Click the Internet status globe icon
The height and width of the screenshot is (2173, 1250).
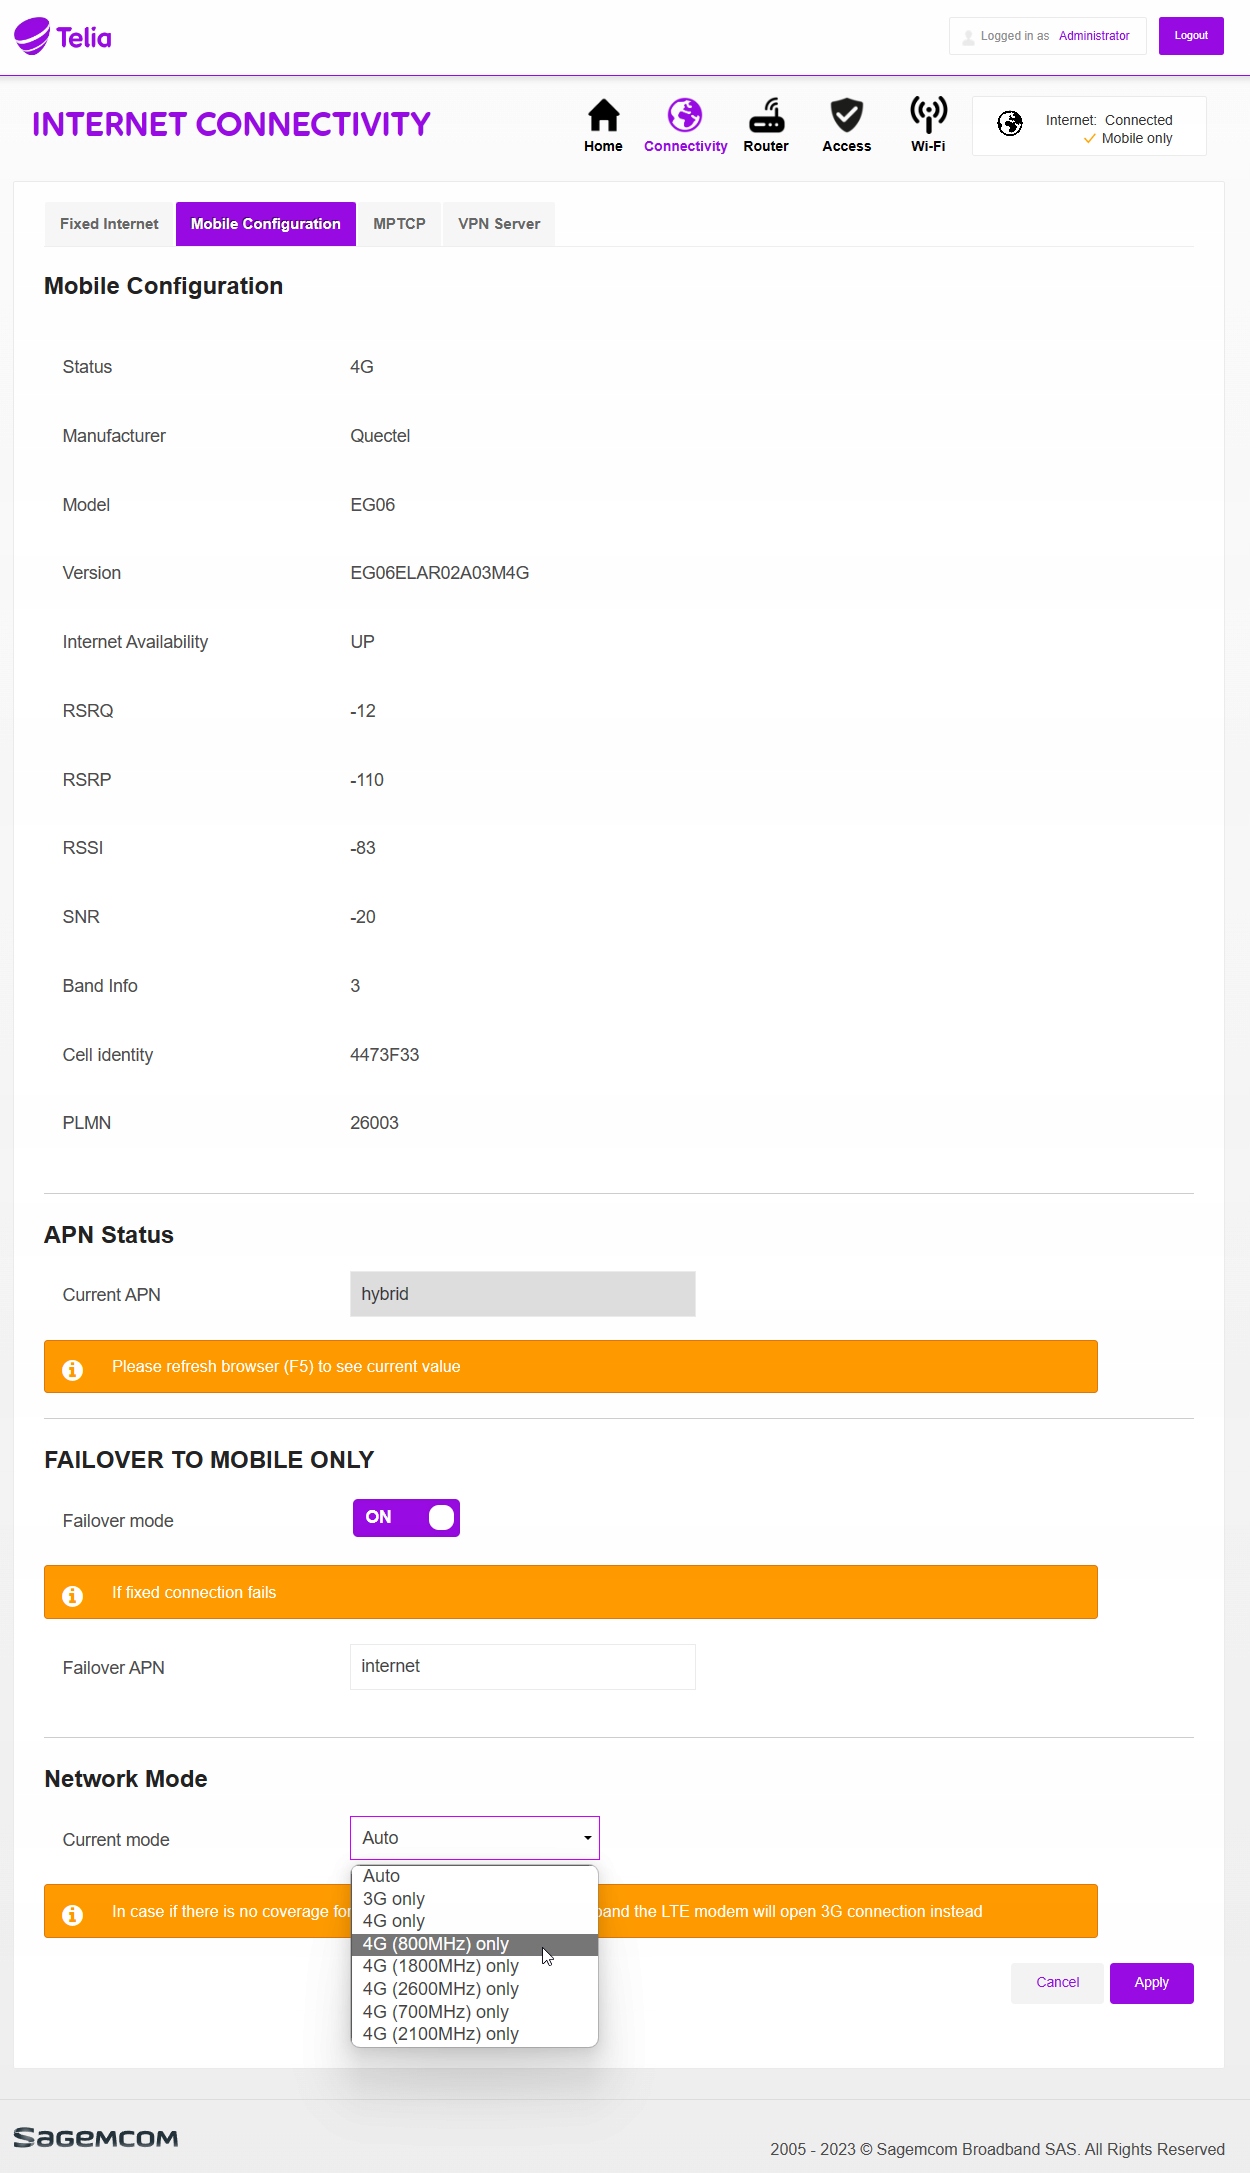click(x=1010, y=123)
